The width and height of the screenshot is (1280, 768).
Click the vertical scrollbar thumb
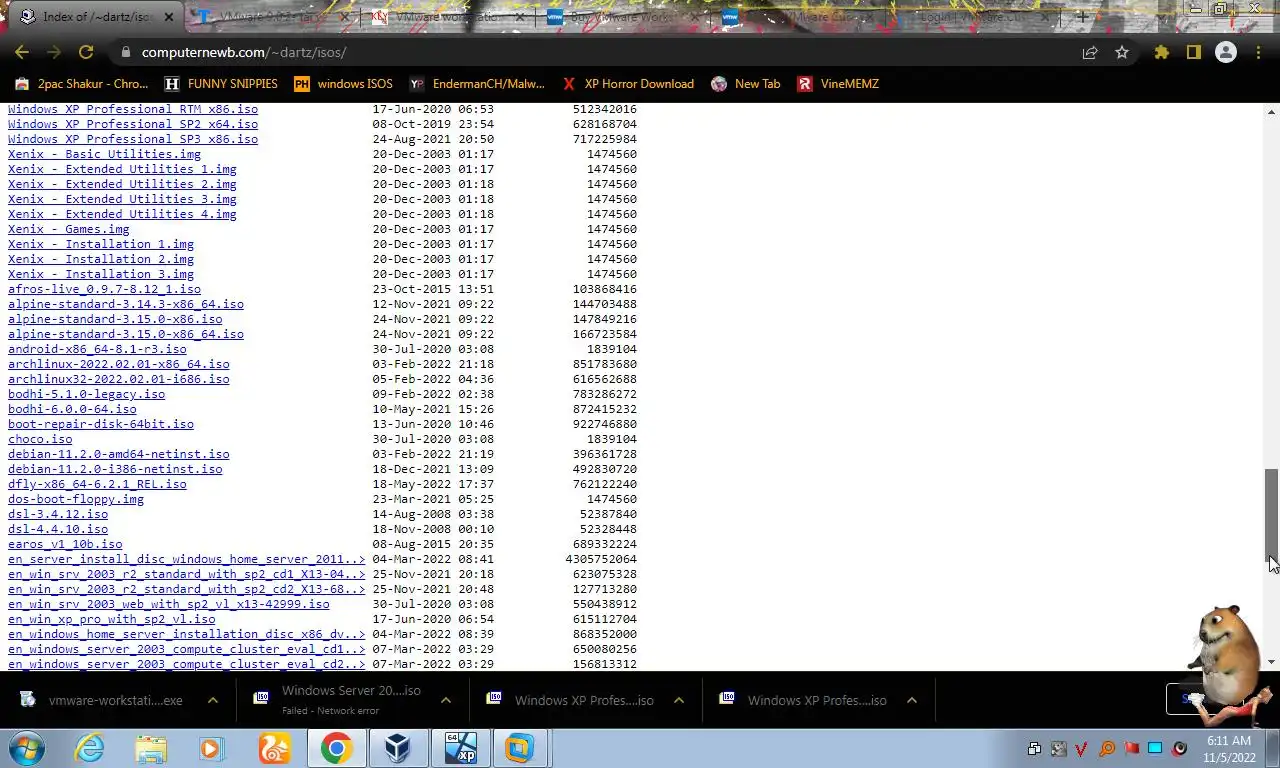[1271, 518]
